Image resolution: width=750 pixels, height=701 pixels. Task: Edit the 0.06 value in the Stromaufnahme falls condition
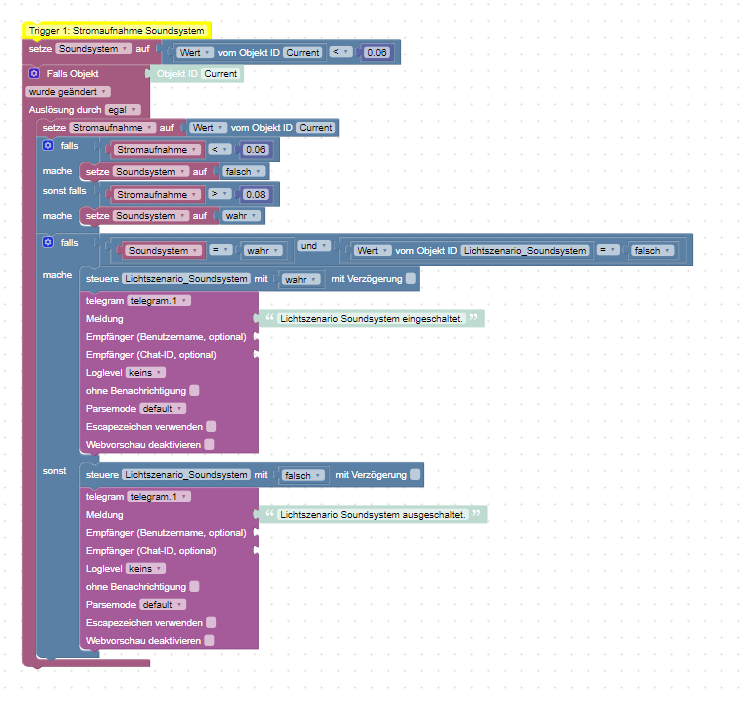point(256,150)
